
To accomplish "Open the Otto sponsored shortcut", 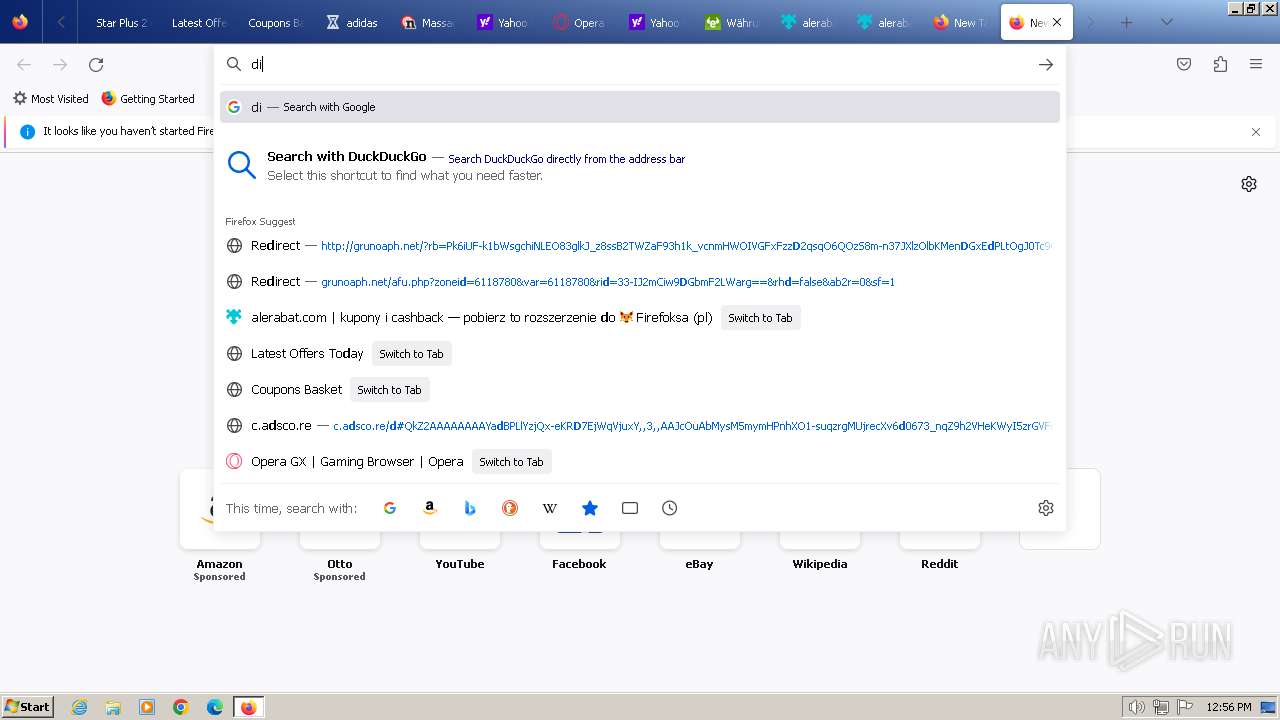I will coord(340,525).
